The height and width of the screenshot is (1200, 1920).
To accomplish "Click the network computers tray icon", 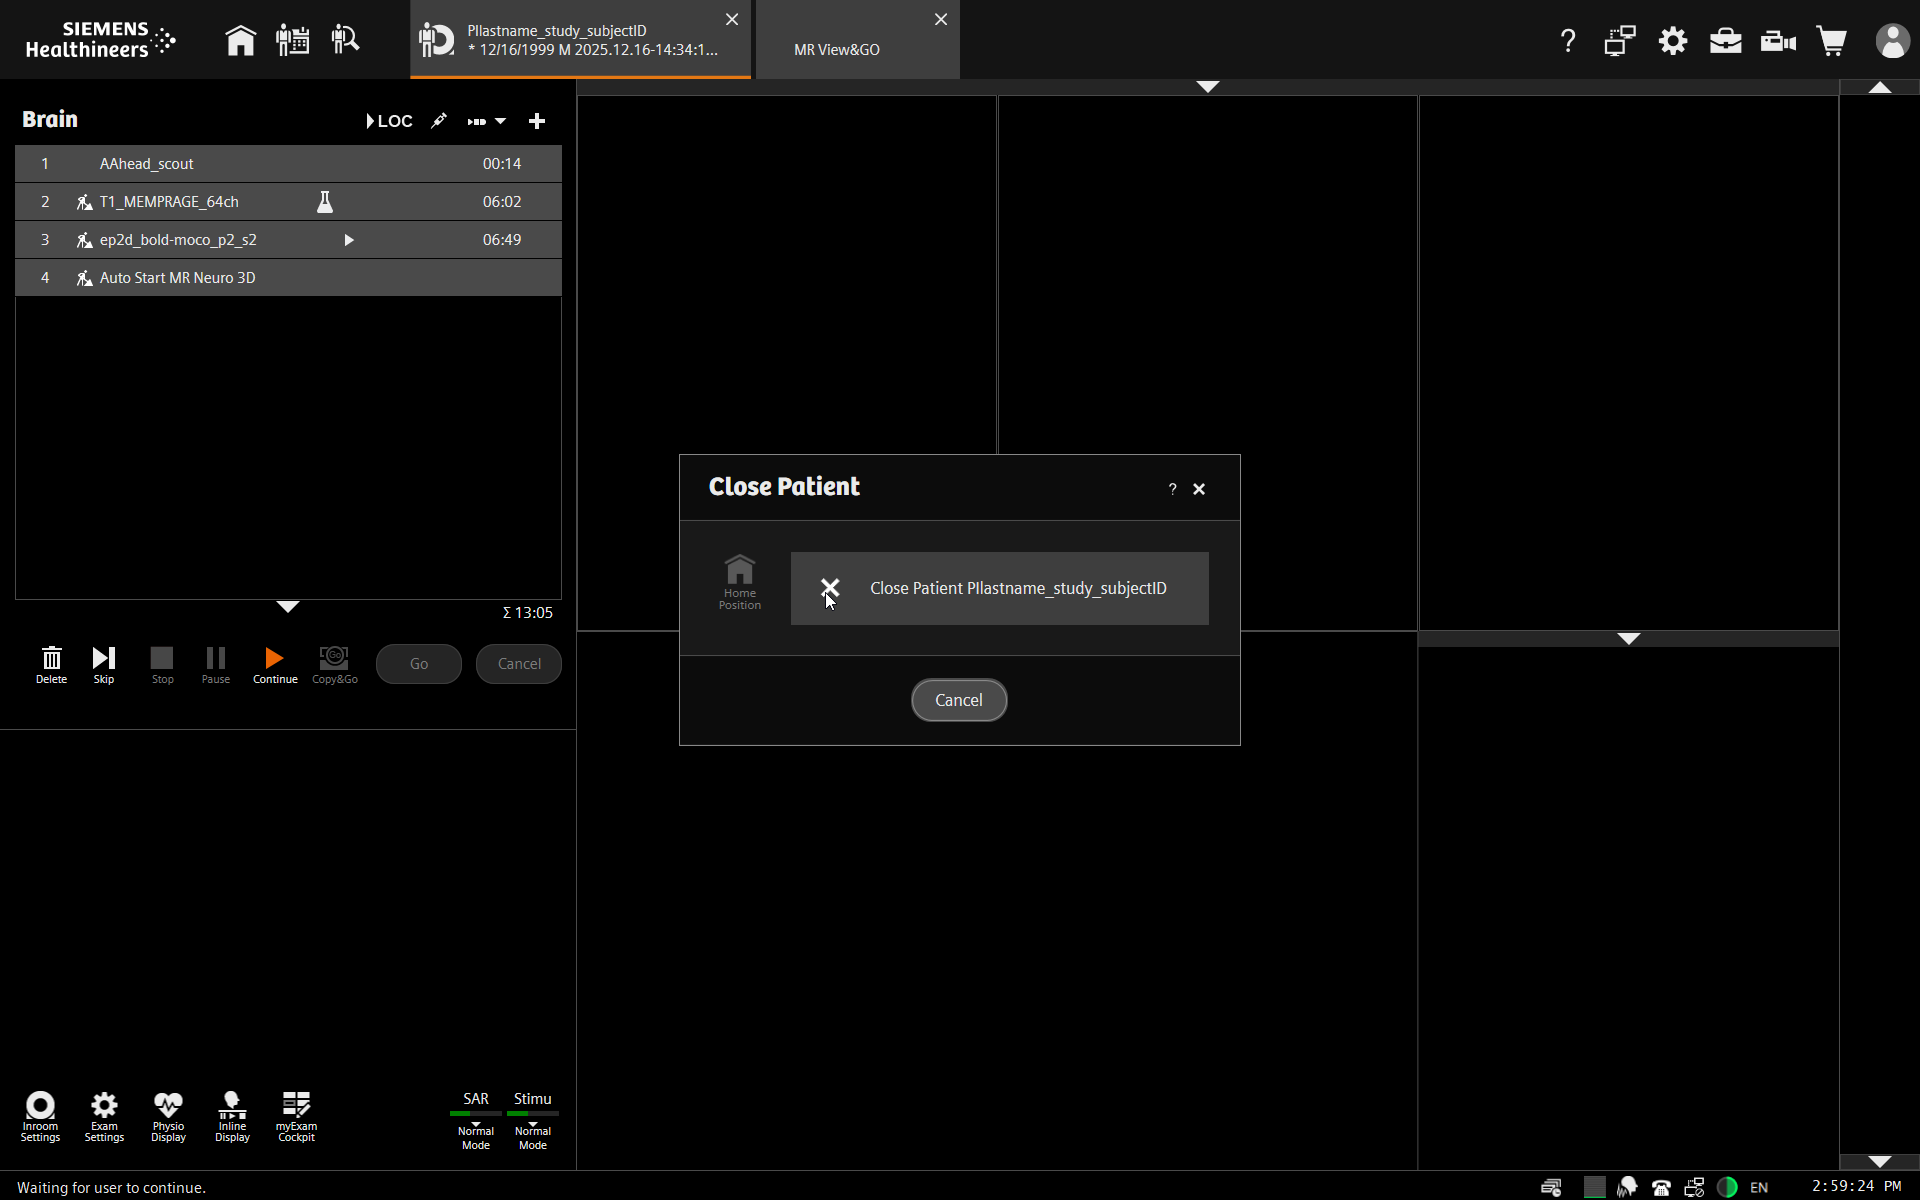I will point(1694,1187).
